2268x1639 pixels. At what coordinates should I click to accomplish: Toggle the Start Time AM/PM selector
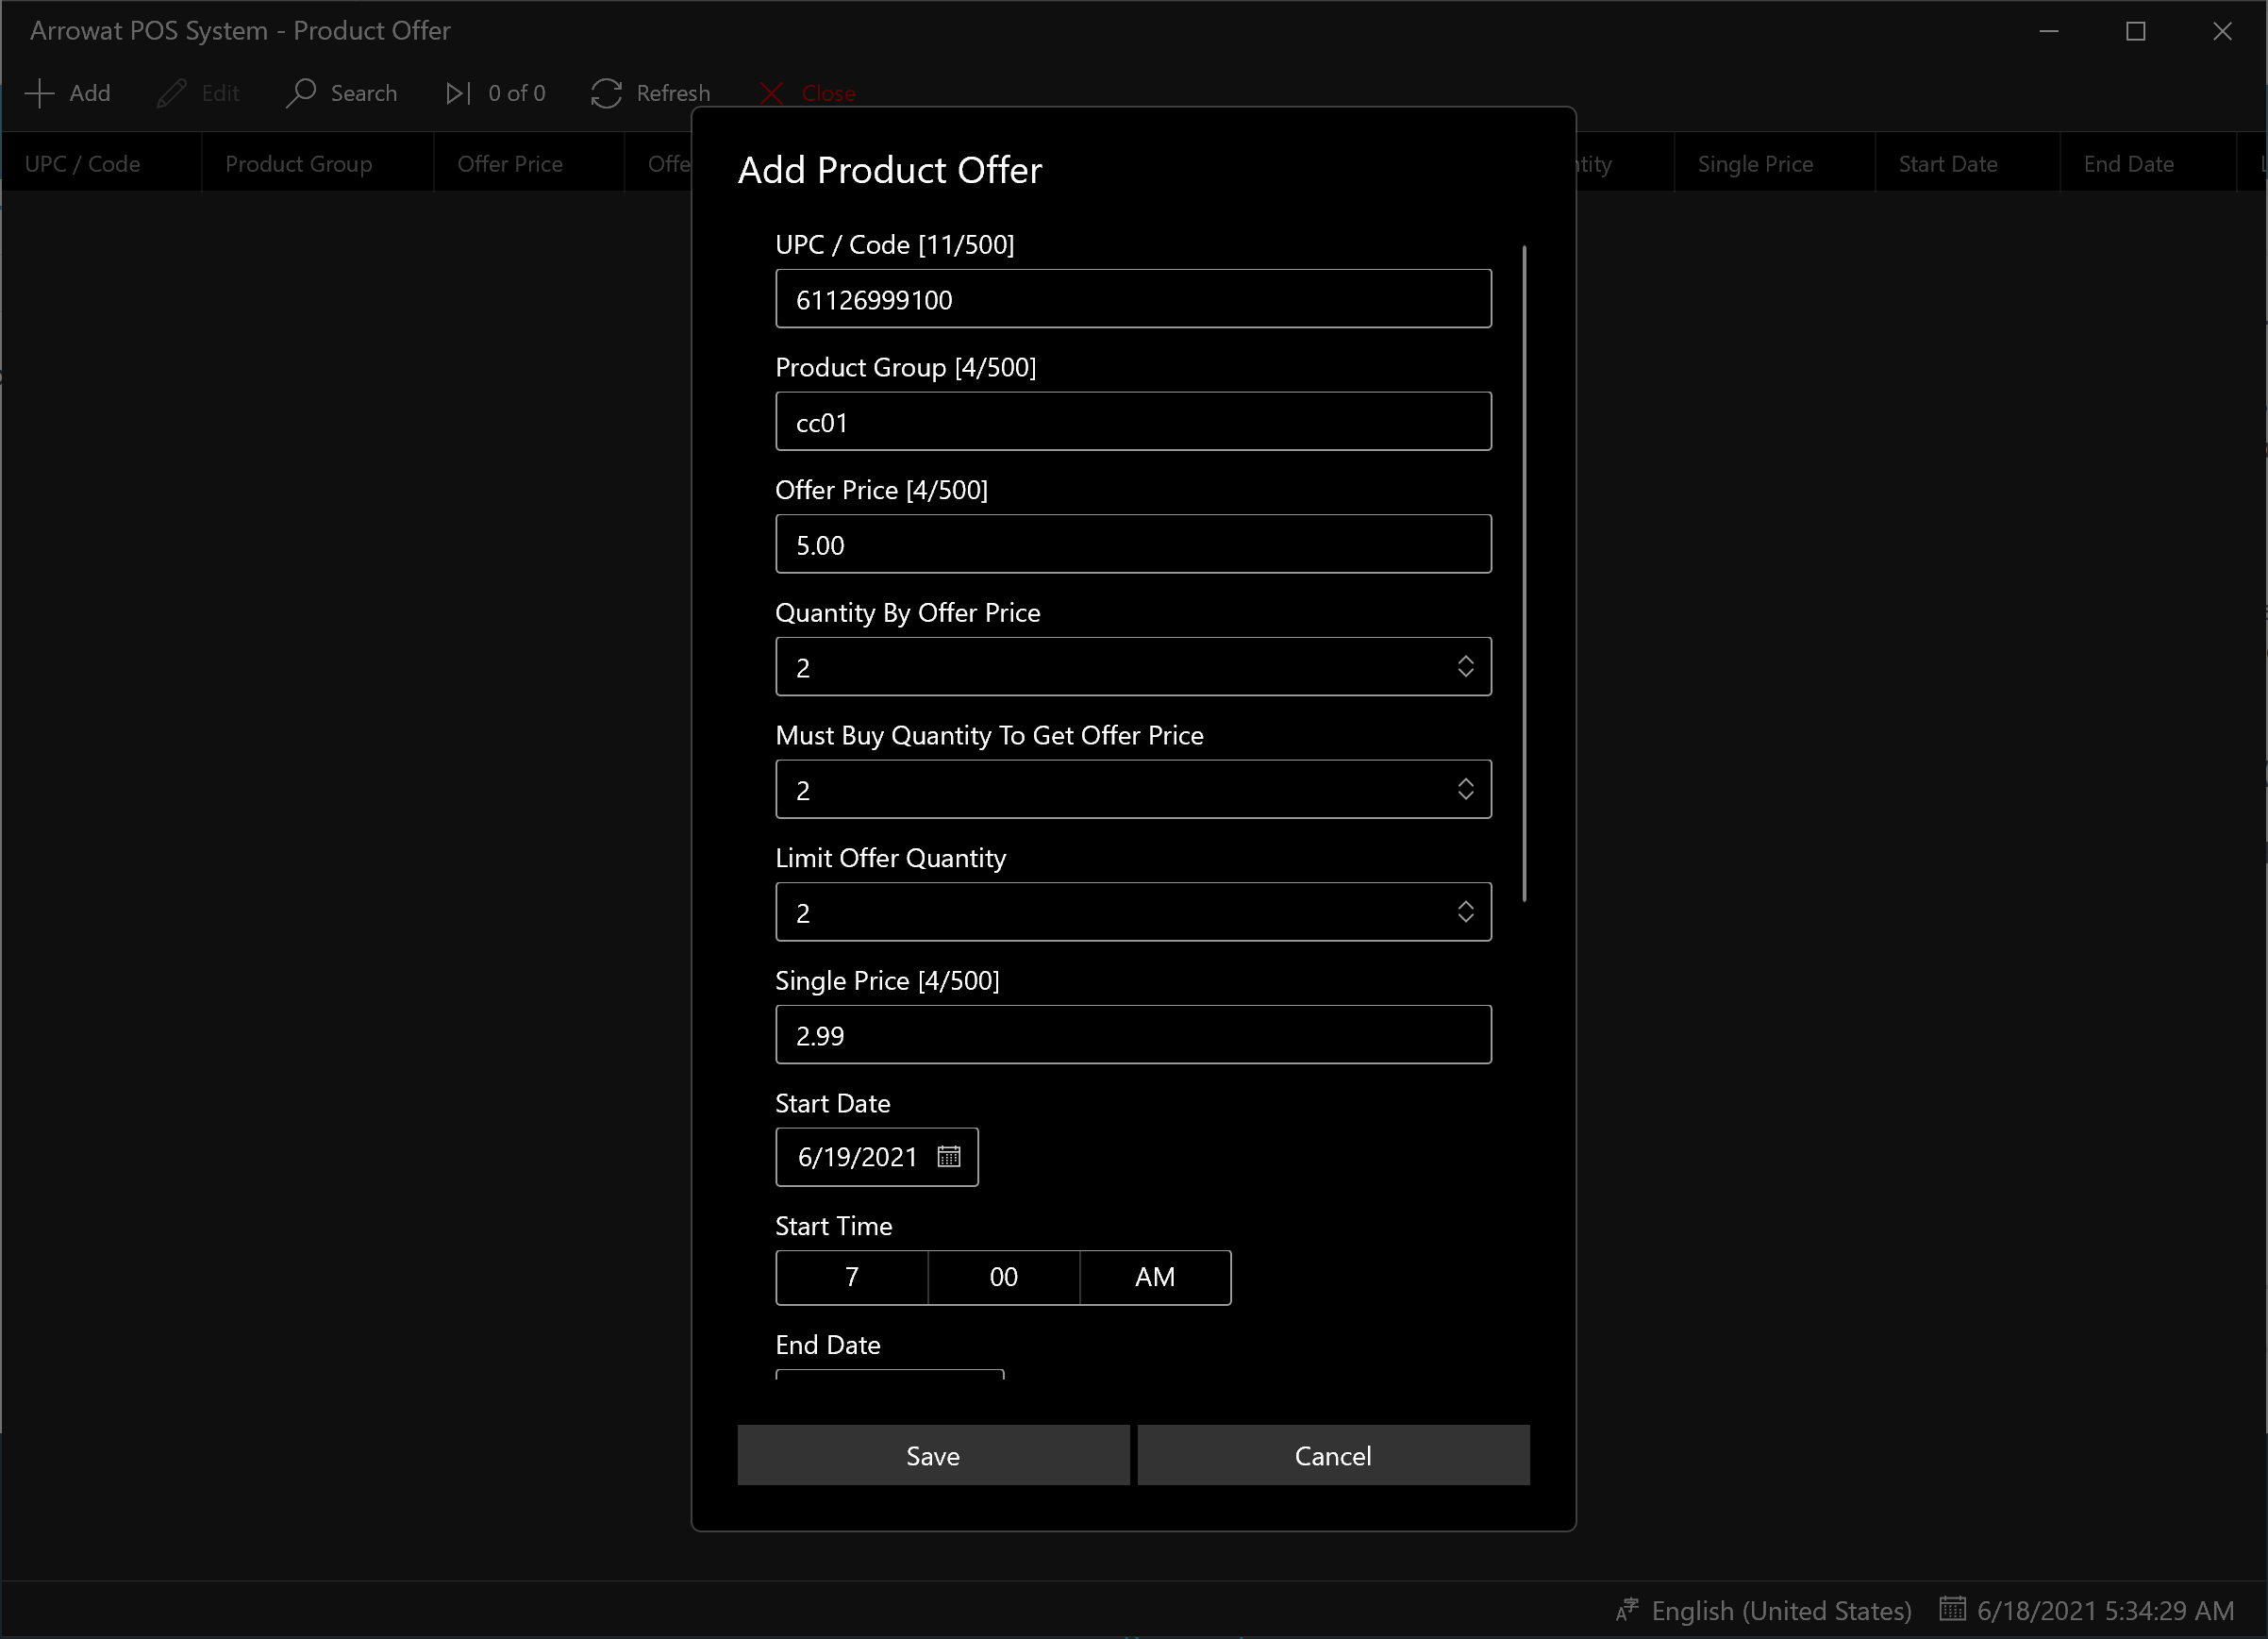click(x=1155, y=1277)
